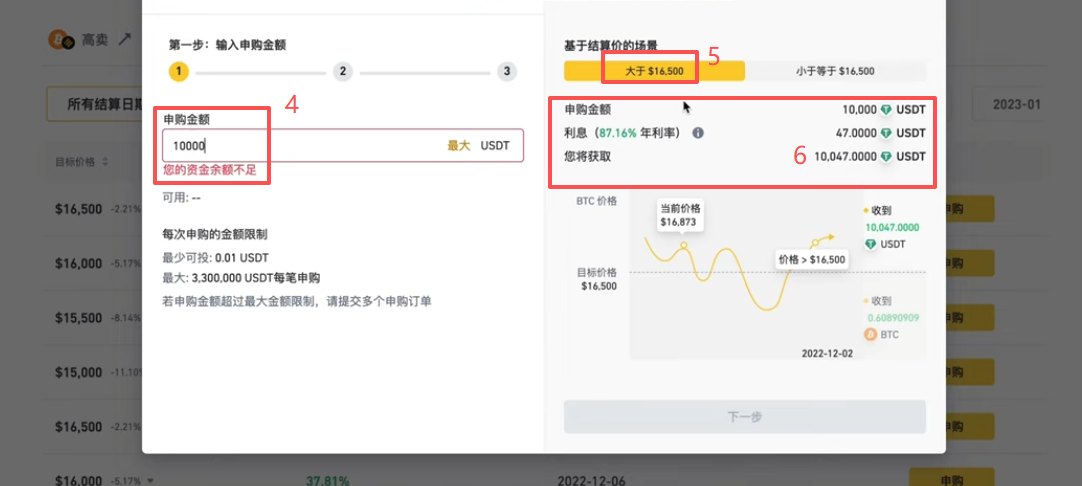Click the green USDT icon in chart legend
This screenshot has height=486, width=1082.
870,244
